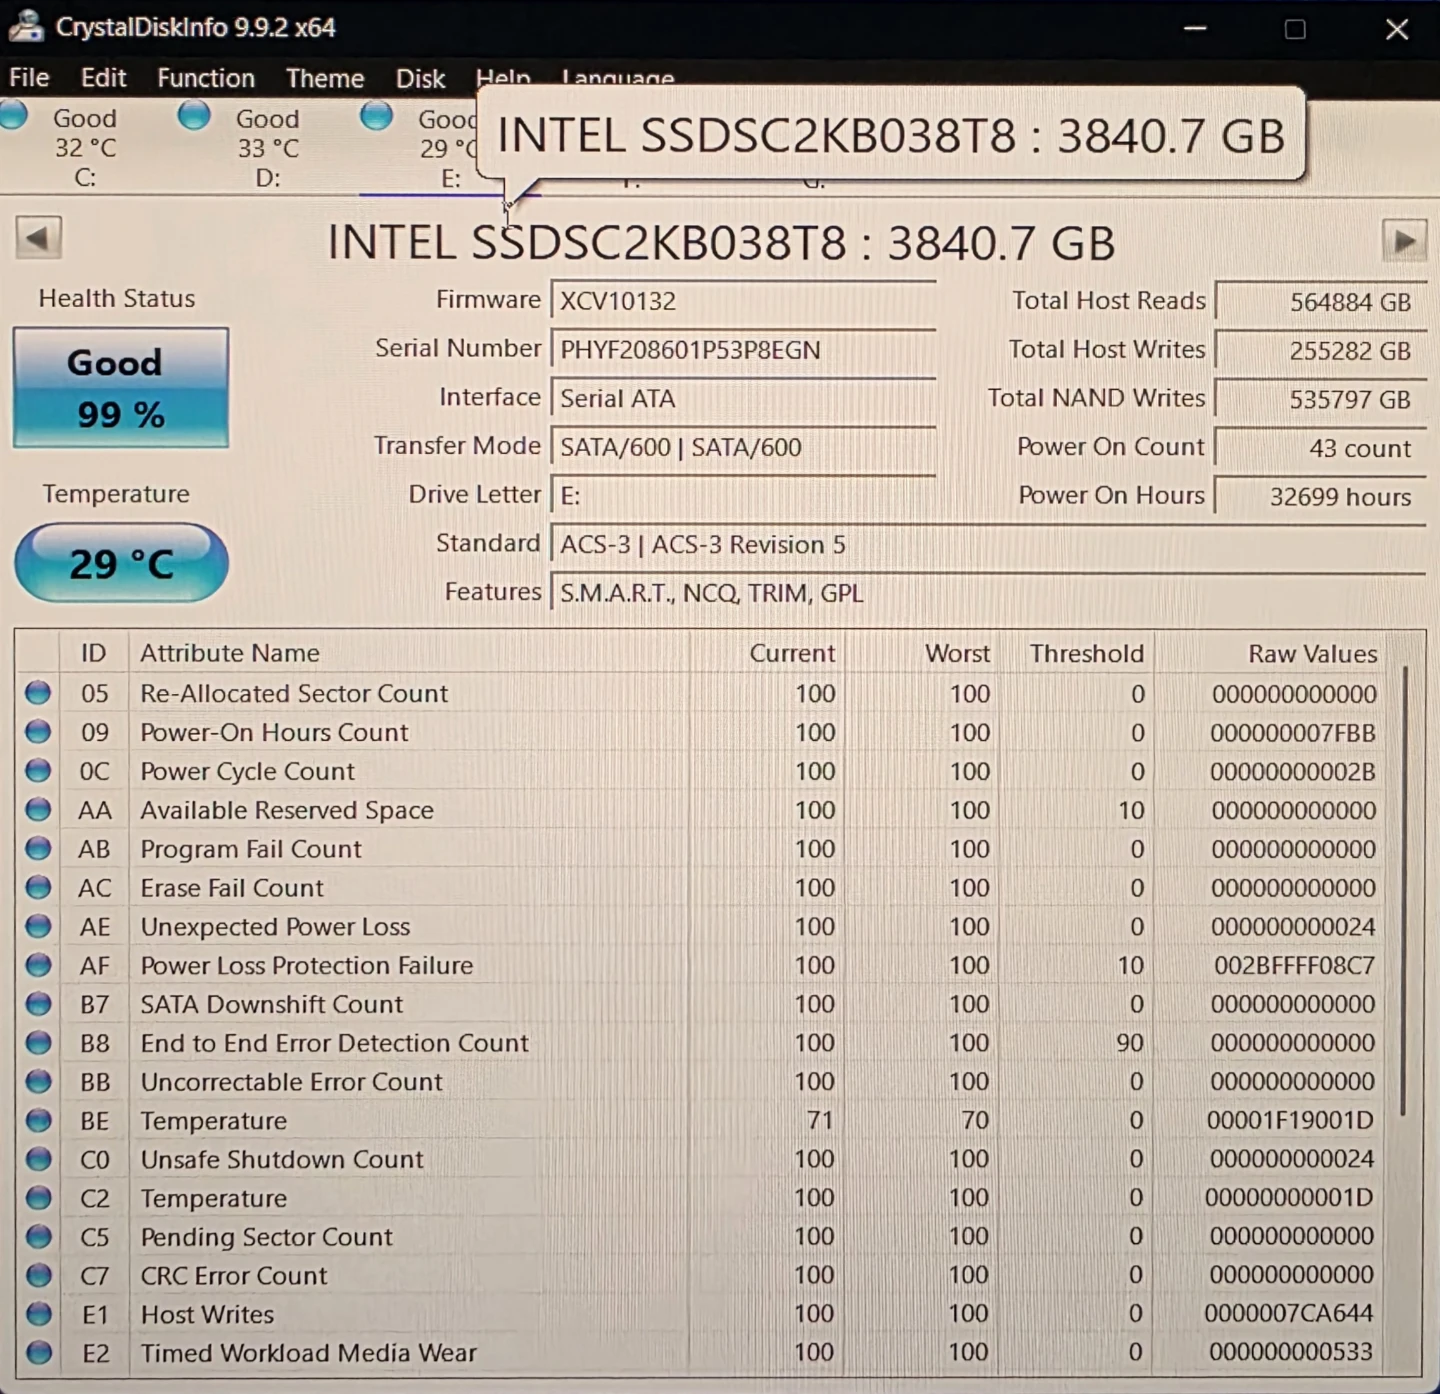
Task: Go to previous disk with left arrow
Action: pos(38,238)
